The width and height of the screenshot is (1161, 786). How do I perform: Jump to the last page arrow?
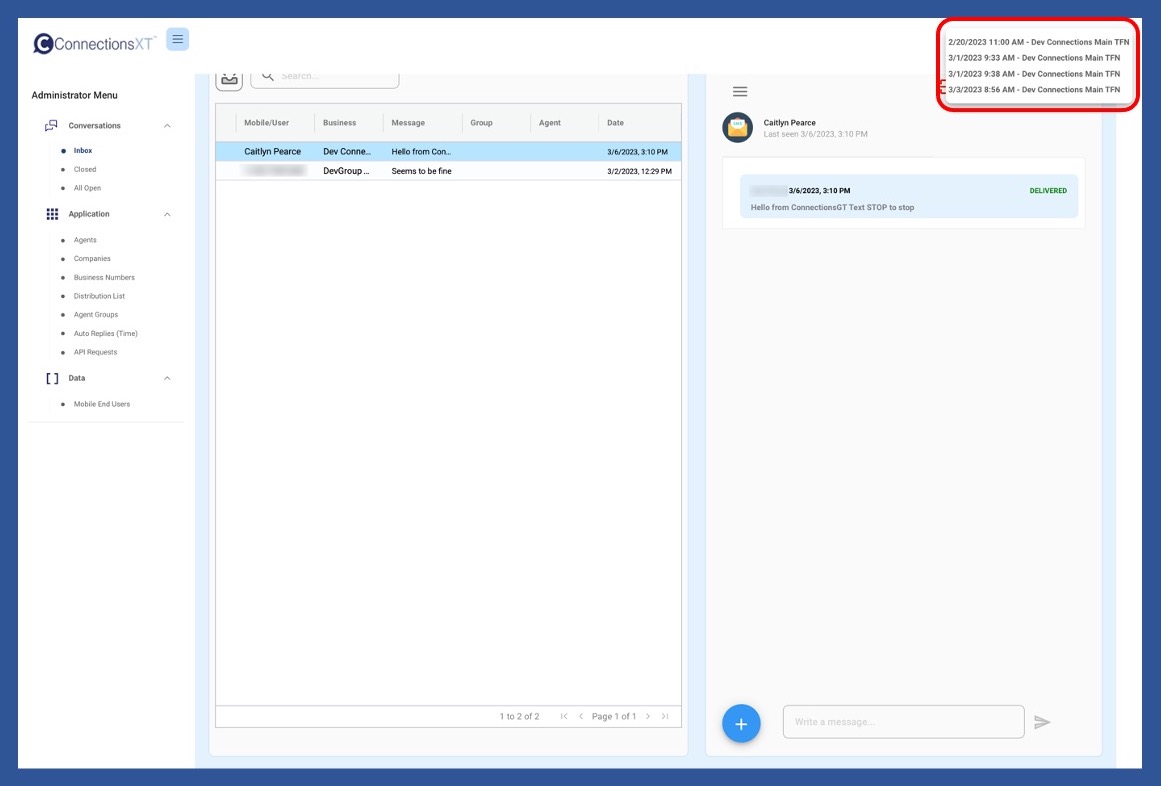[665, 716]
